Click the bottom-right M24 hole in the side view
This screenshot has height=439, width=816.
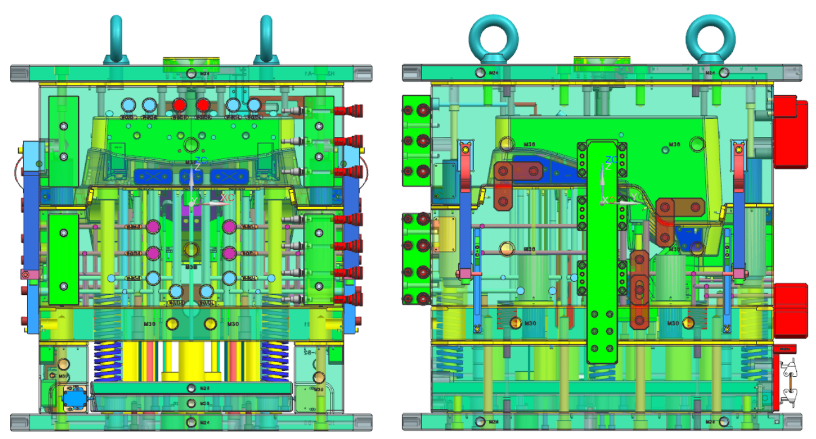click(x=723, y=422)
